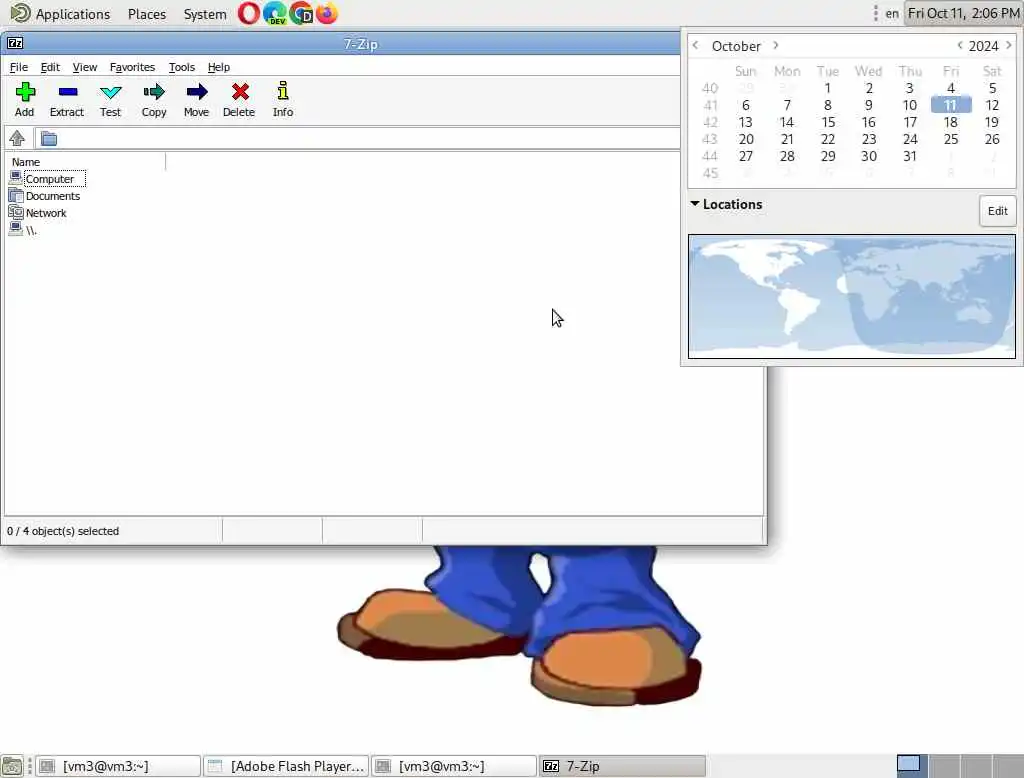Go to previous year in calendar
This screenshot has width=1024, height=778.
point(959,45)
